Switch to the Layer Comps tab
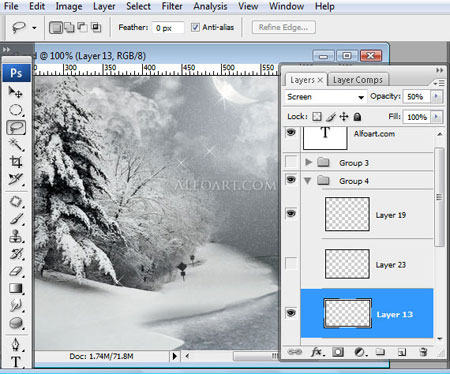This screenshot has height=374, width=450. point(358,80)
